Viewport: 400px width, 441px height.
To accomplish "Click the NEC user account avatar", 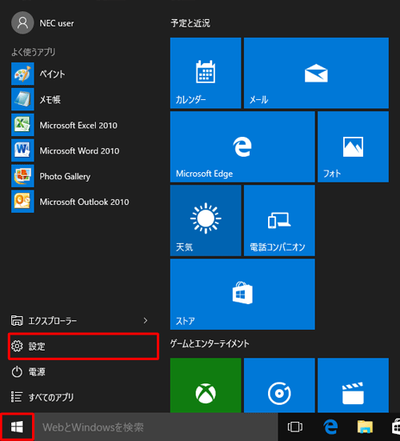I will 22,23.
